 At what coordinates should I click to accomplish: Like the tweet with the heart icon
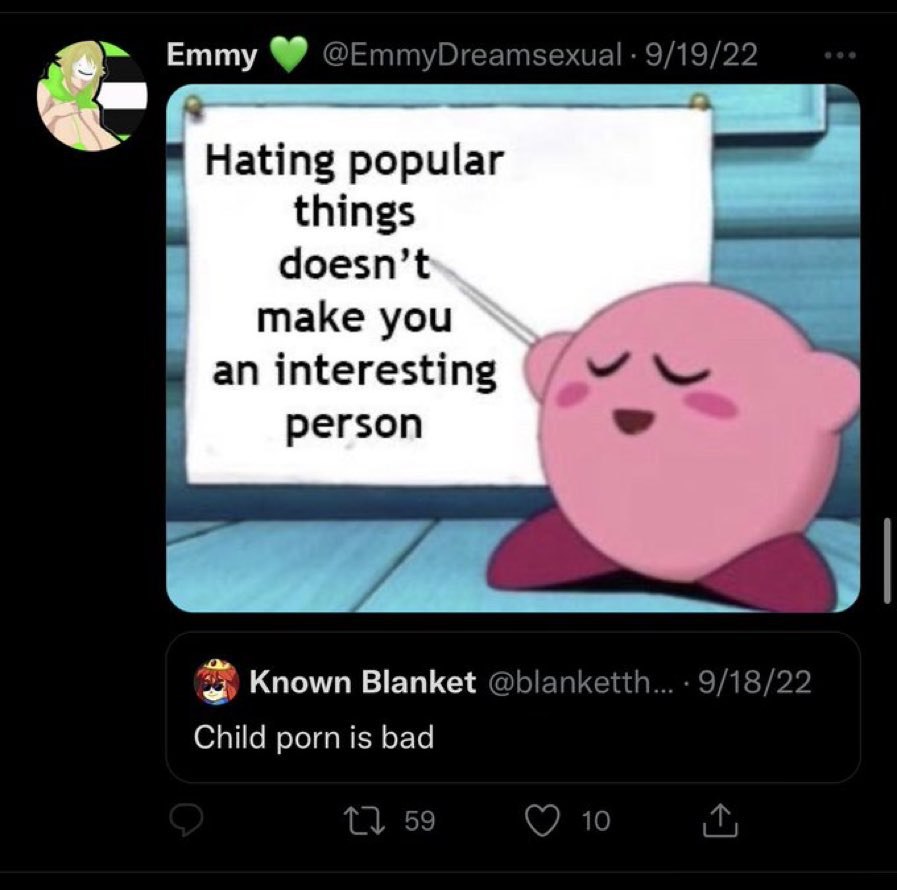542,821
